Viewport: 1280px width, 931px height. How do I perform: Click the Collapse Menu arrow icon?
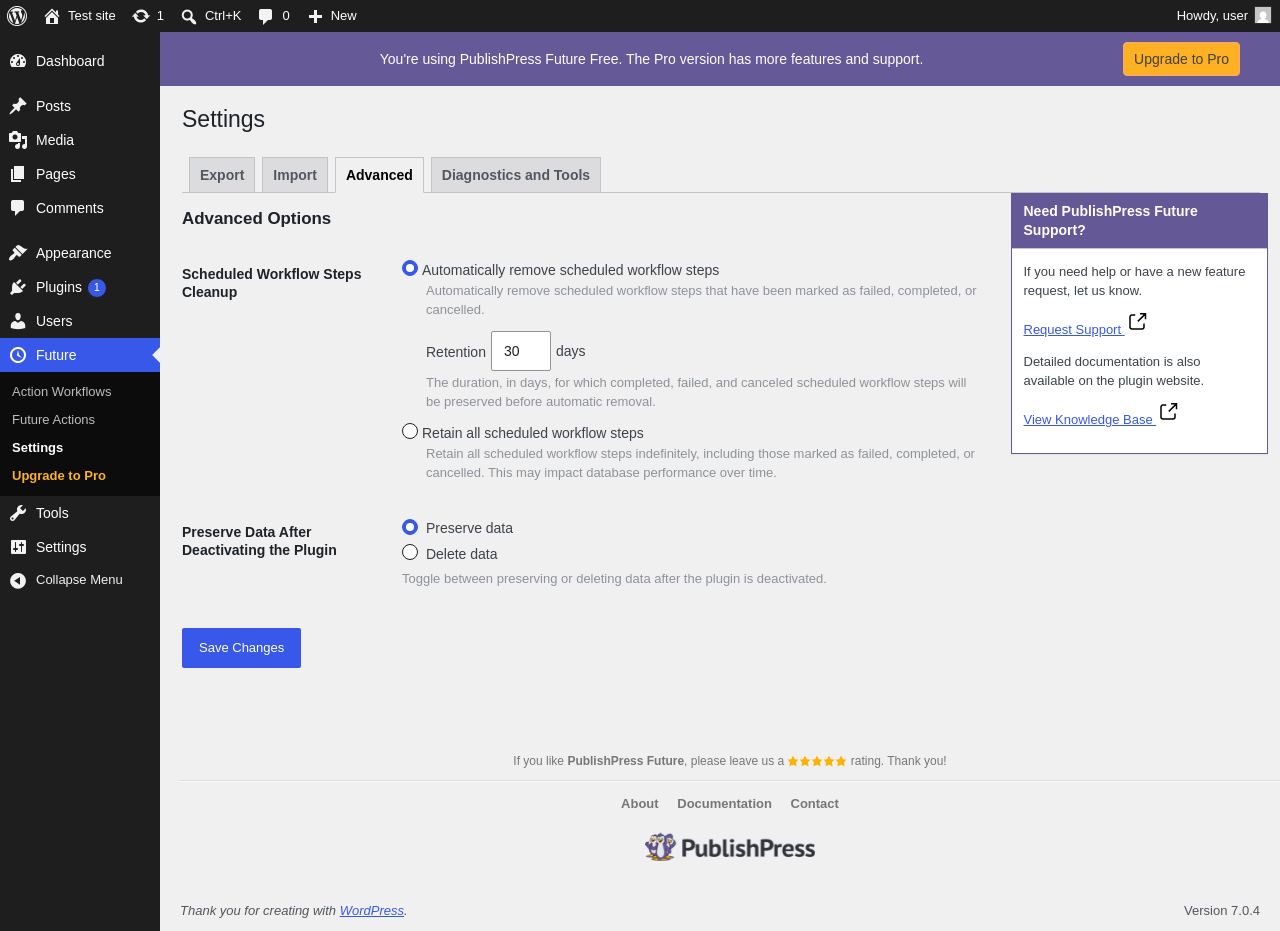click(18, 580)
